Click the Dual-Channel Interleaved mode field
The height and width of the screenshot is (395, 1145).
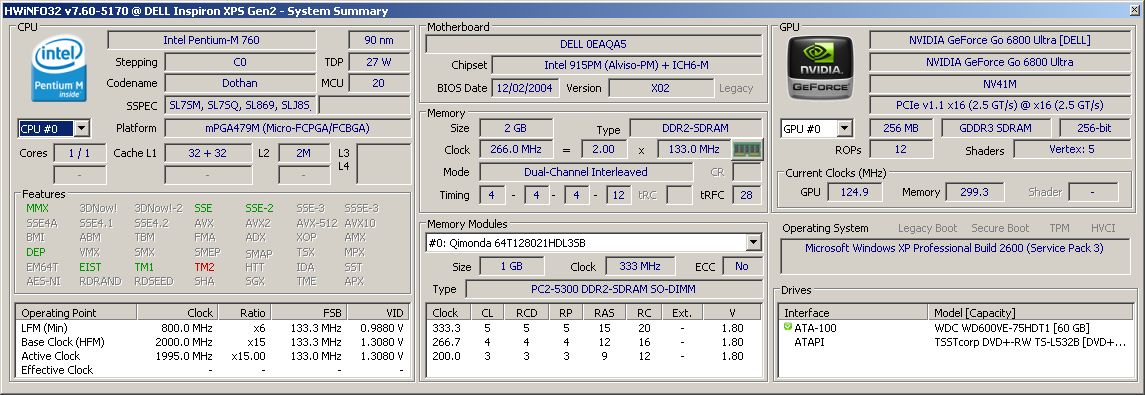point(586,172)
